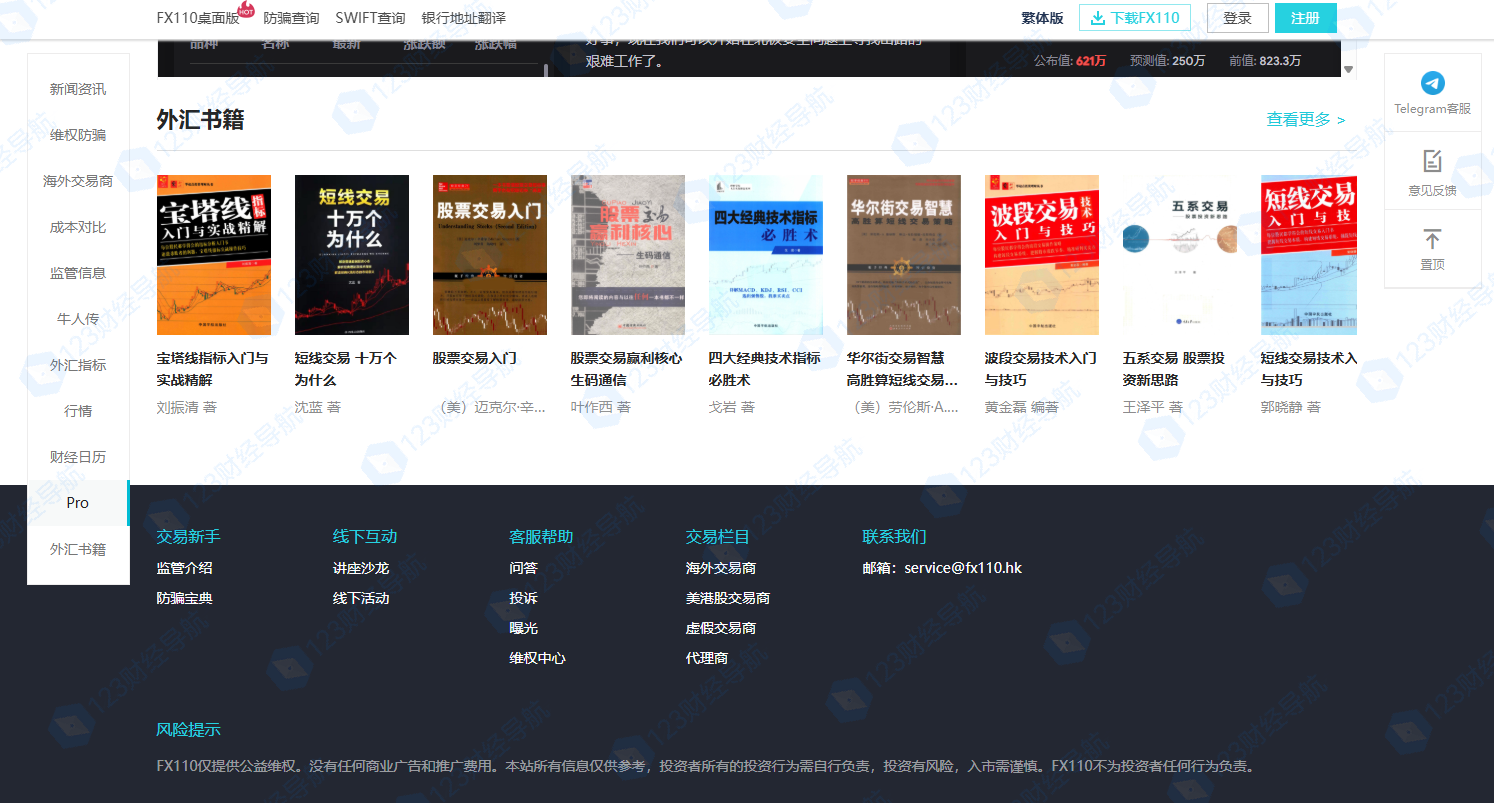The width and height of the screenshot is (1494, 803).
Task: Switch to 繁体版 language
Action: (x=1042, y=18)
